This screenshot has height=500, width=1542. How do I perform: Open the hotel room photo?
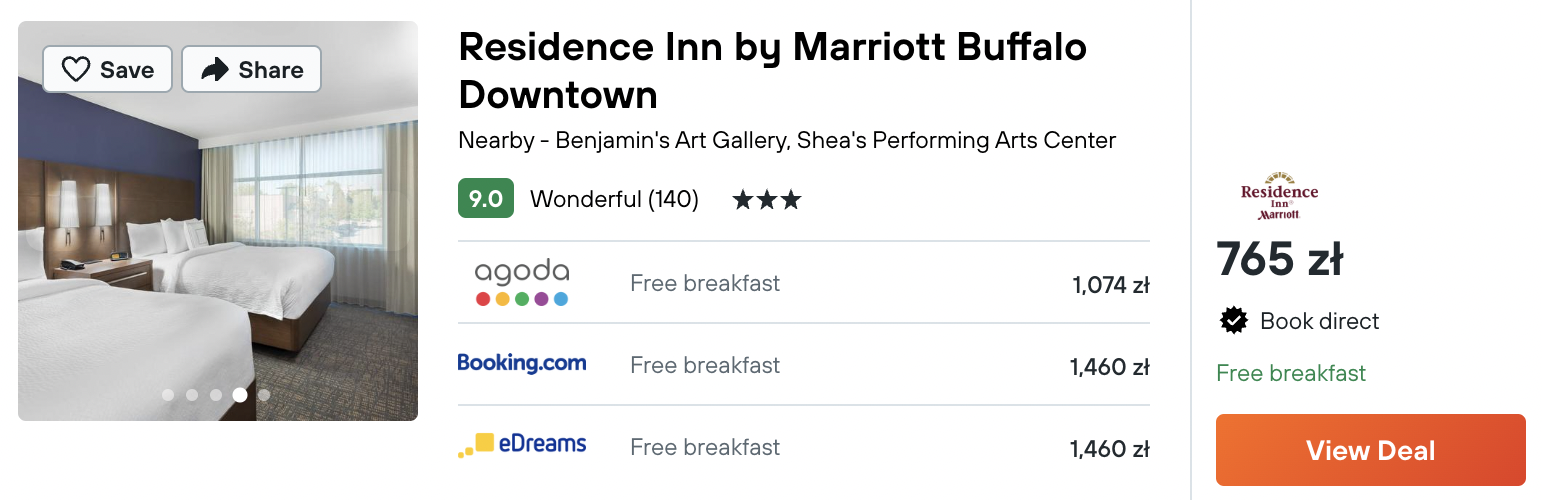(x=218, y=221)
